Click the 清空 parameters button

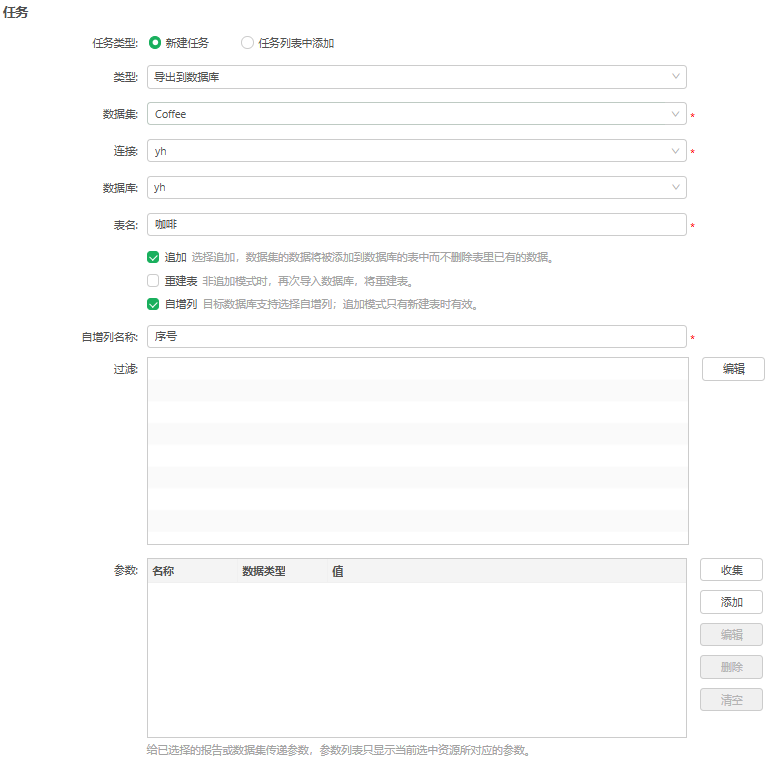coord(731,700)
